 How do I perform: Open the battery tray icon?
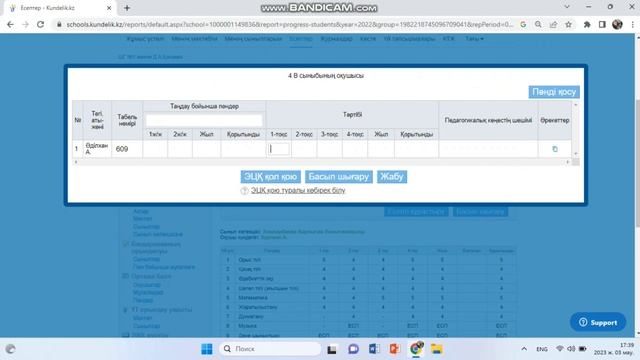click(x=583, y=349)
